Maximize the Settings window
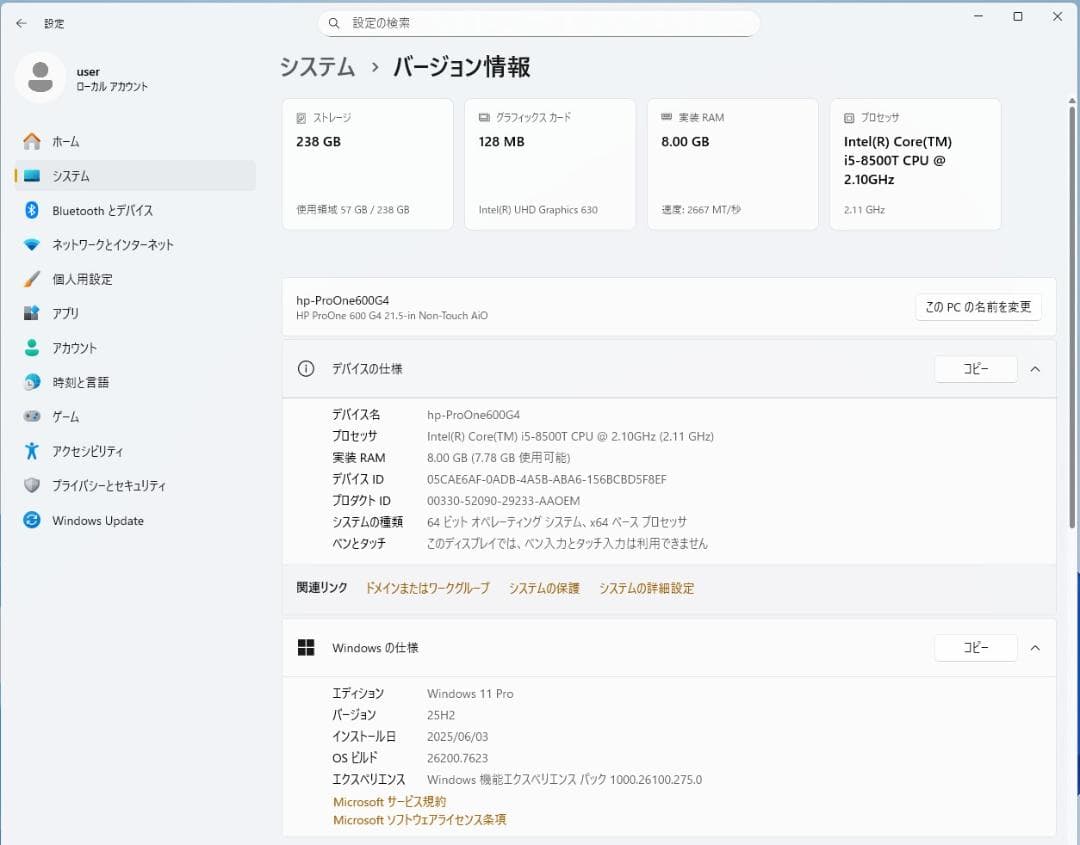This screenshot has height=845, width=1080. pos(1018,17)
